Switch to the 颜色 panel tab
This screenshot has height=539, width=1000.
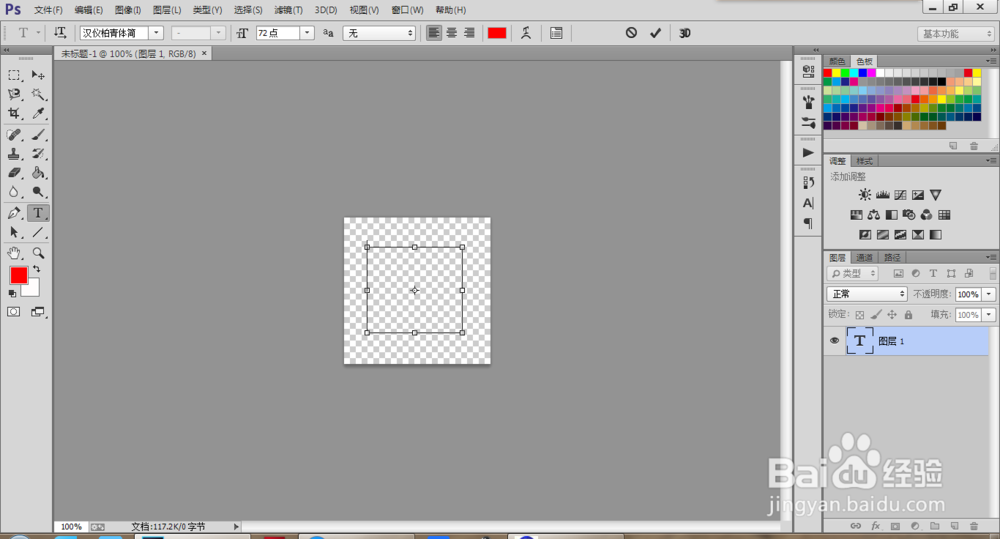(x=837, y=61)
